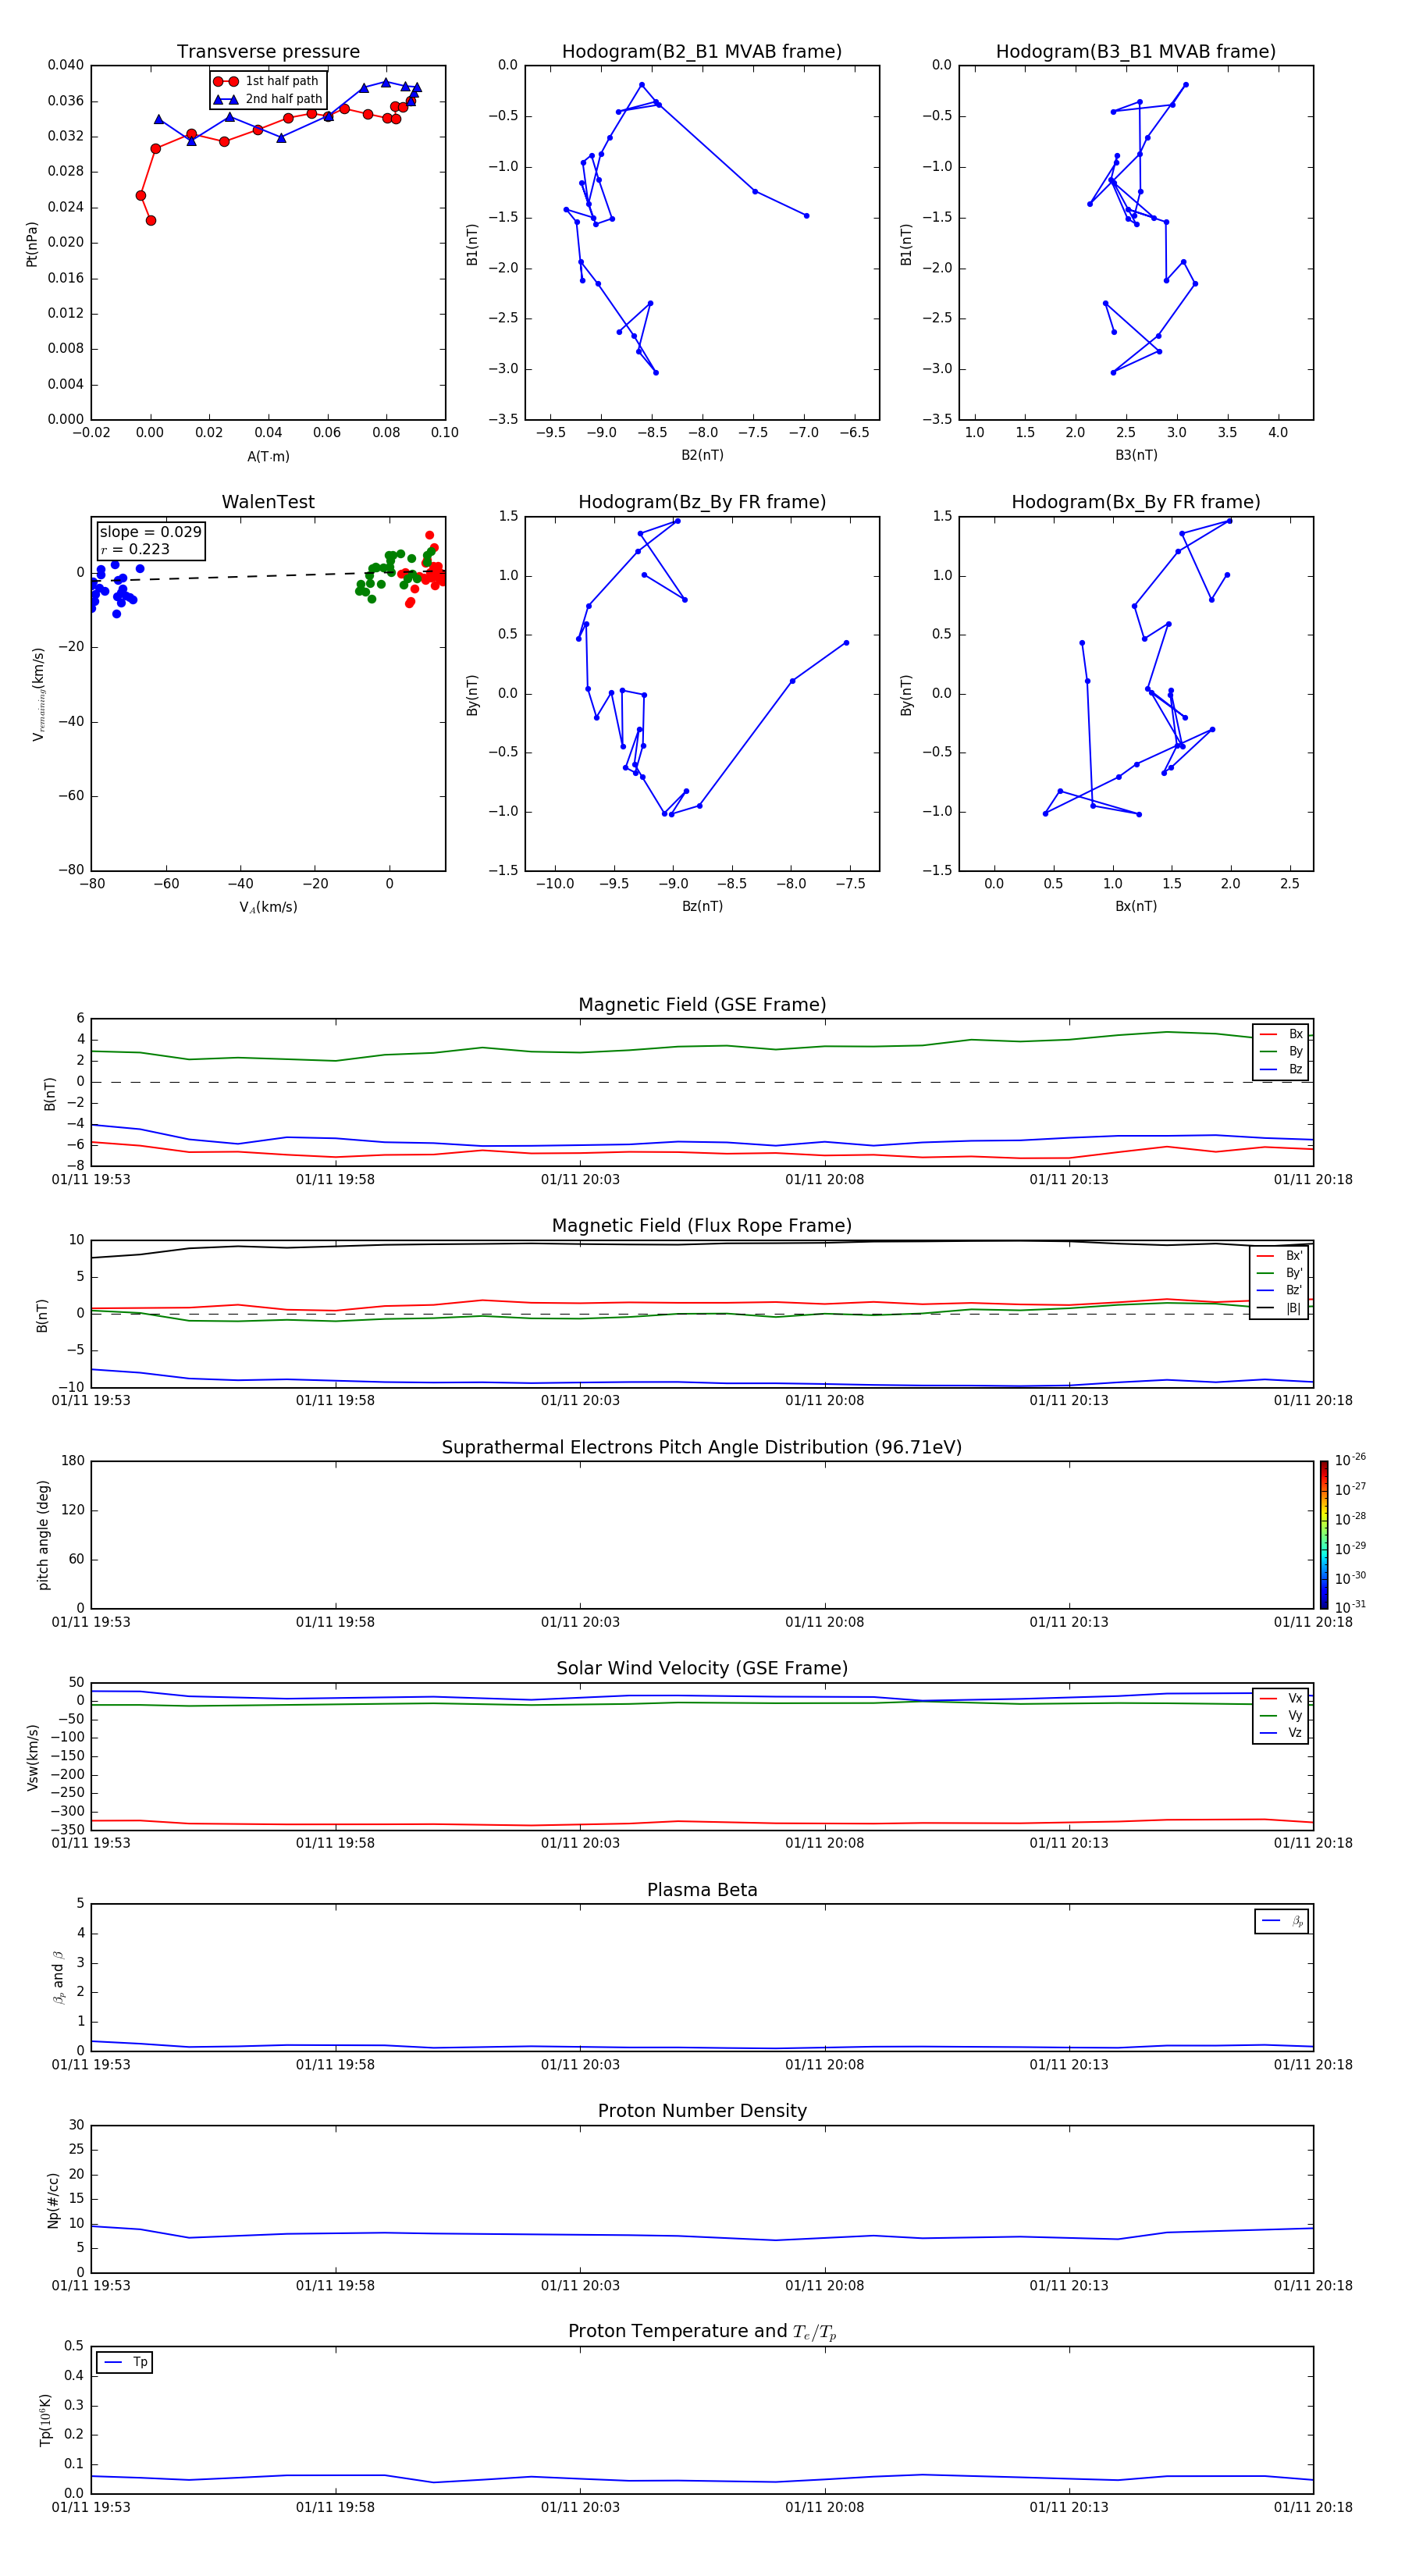
Task: Click the Bx' entry in flux rope legend
Action: pyautogui.click(x=1279, y=1256)
